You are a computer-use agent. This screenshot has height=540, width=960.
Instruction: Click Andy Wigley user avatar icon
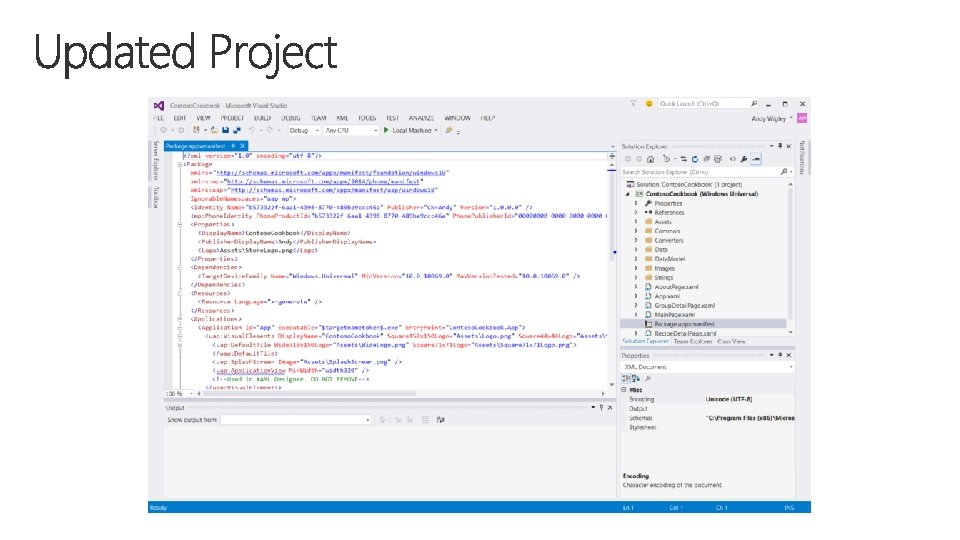point(802,118)
